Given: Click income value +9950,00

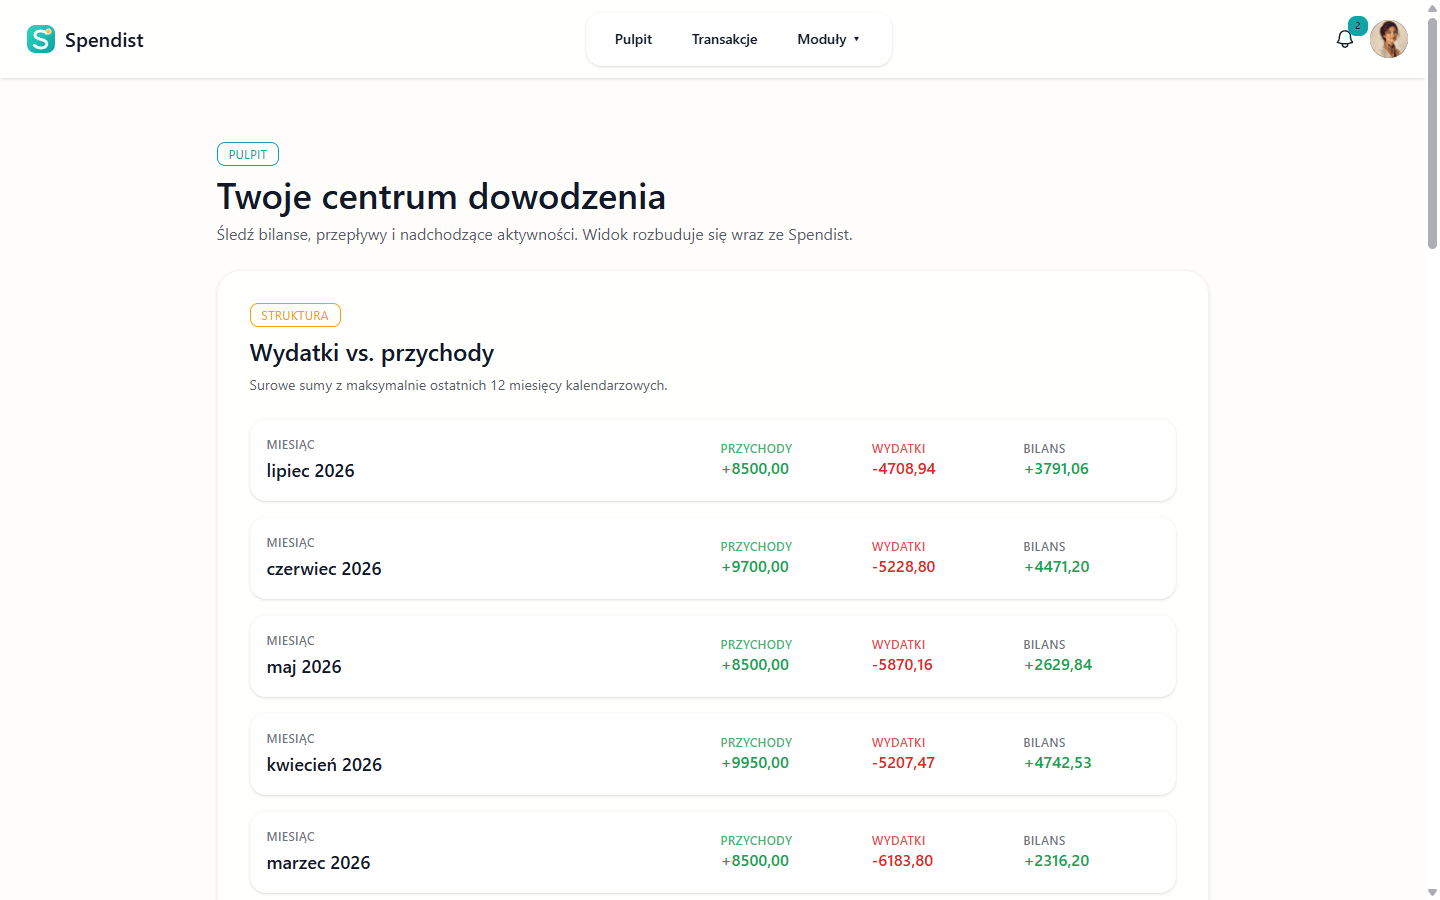Looking at the screenshot, I should click(755, 763).
